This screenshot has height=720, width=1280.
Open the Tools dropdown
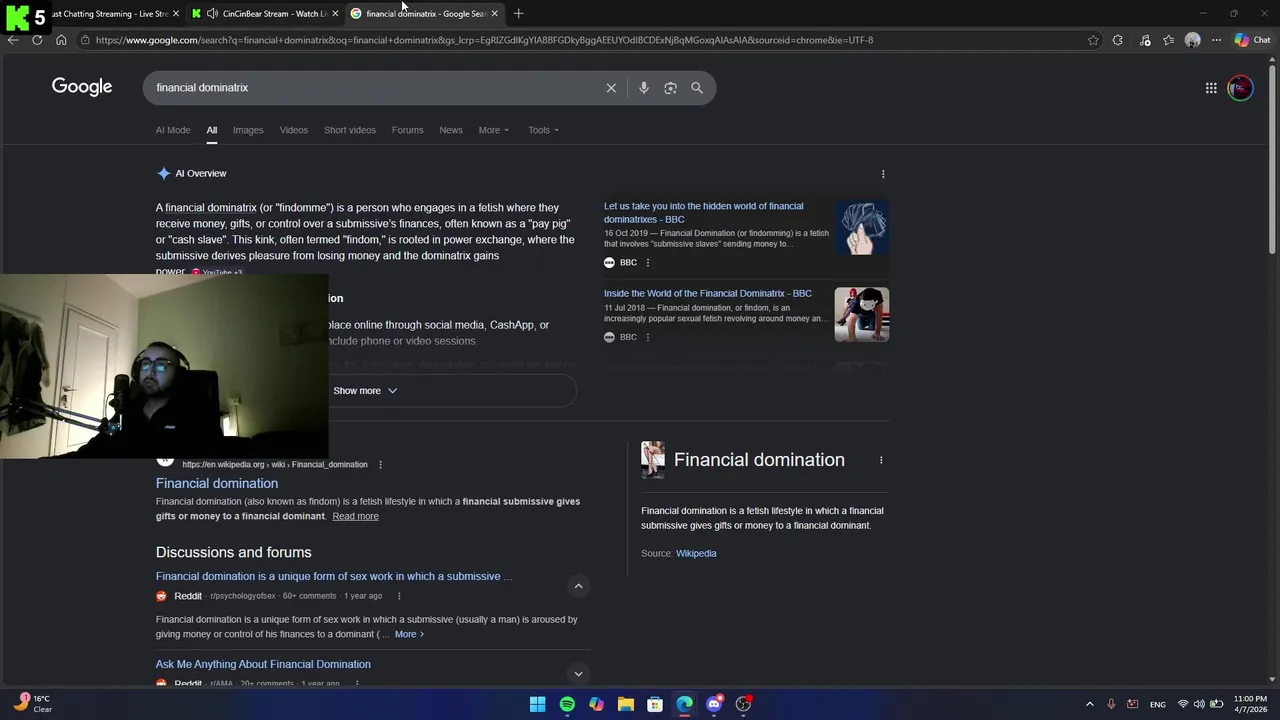543,130
